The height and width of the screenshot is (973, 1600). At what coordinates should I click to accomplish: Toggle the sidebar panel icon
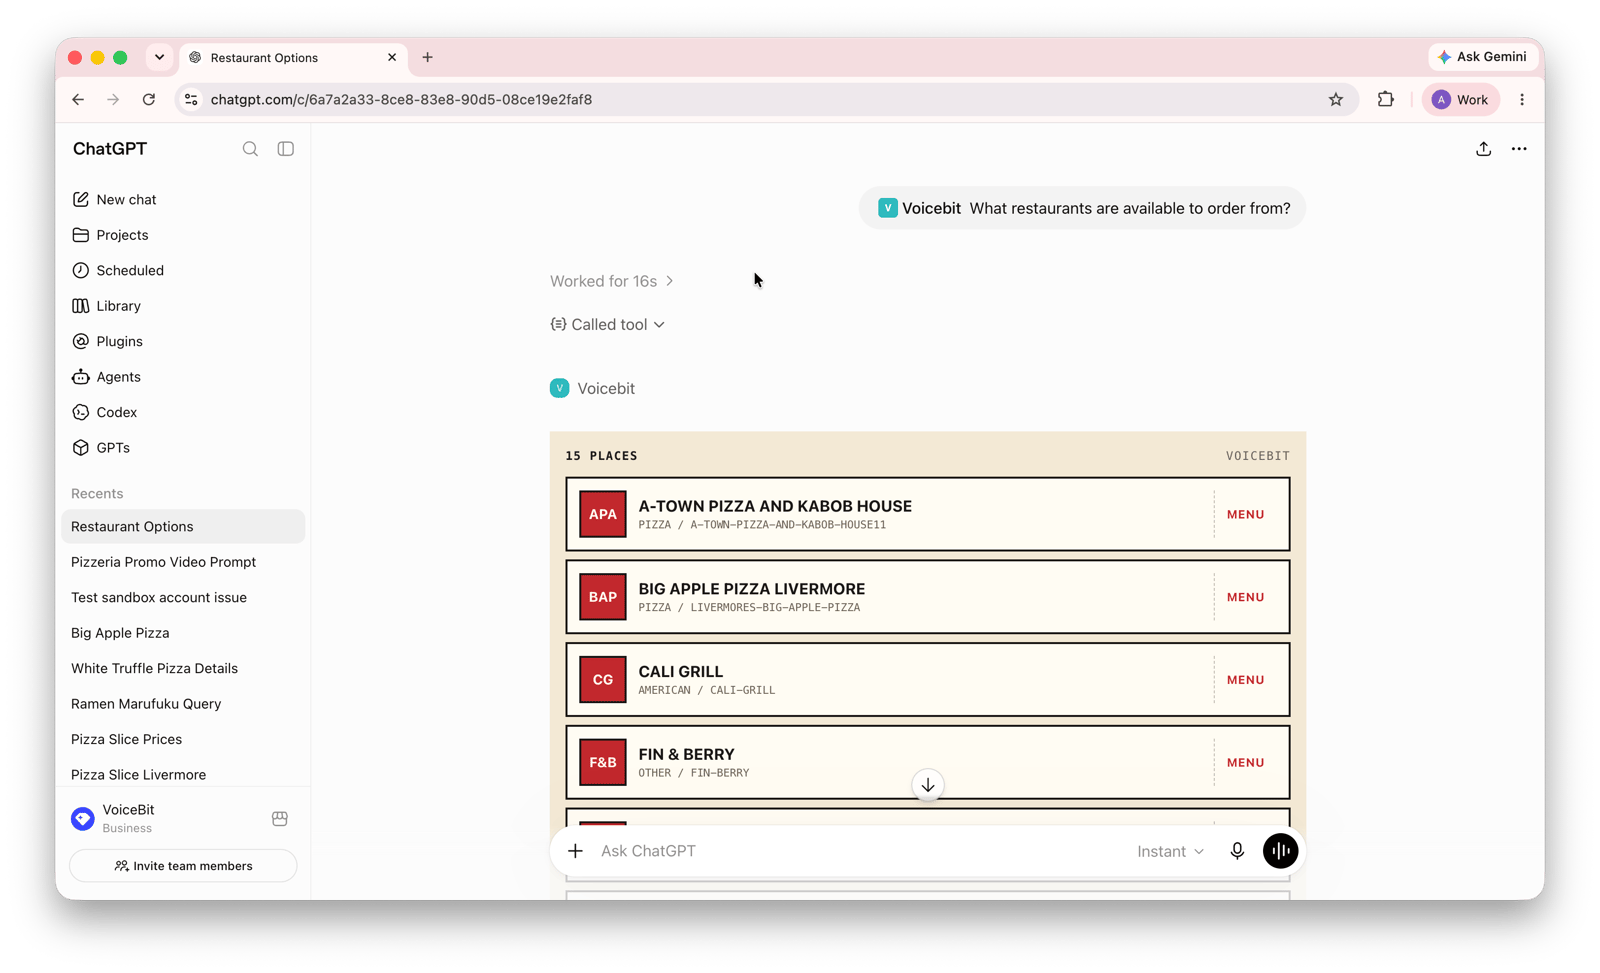click(x=286, y=149)
